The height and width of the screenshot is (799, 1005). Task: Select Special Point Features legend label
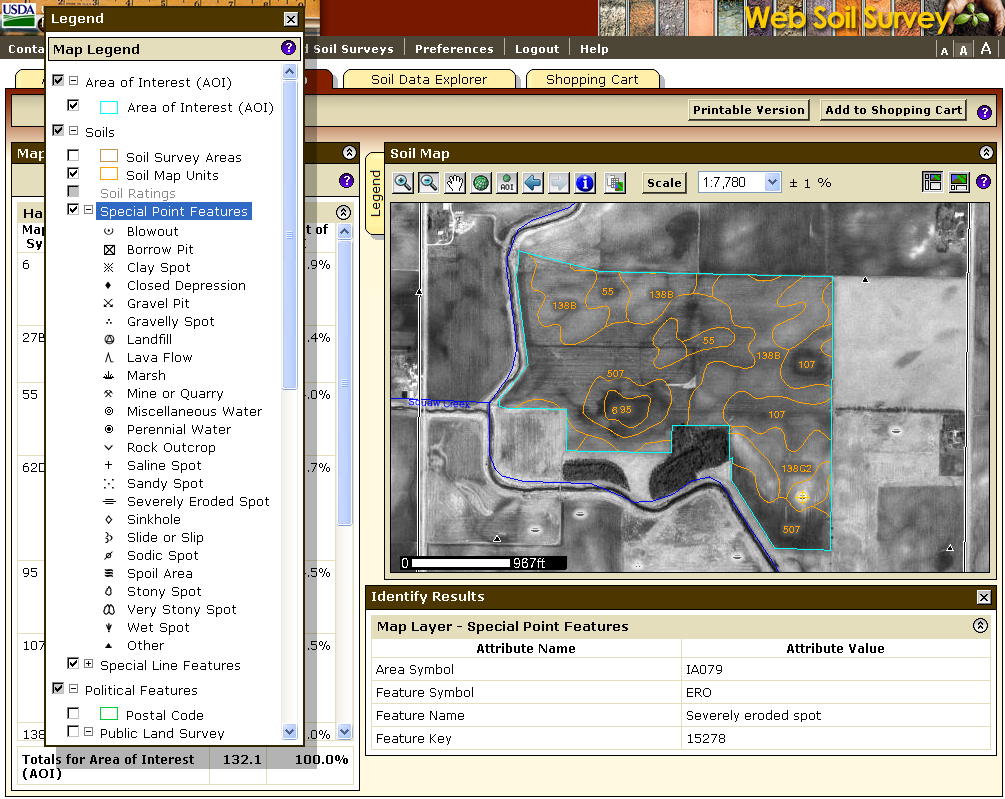tap(174, 211)
